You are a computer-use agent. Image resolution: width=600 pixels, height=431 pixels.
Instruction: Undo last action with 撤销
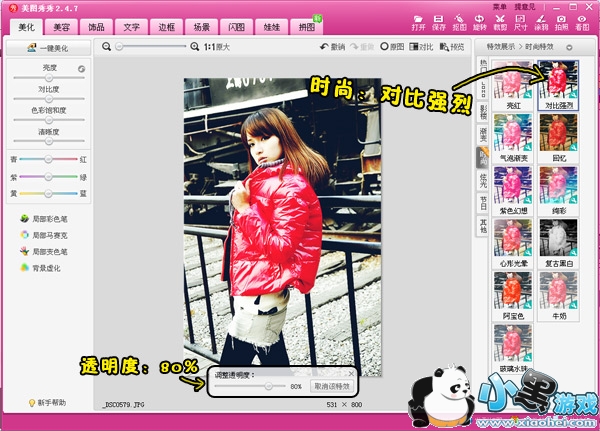[333, 47]
